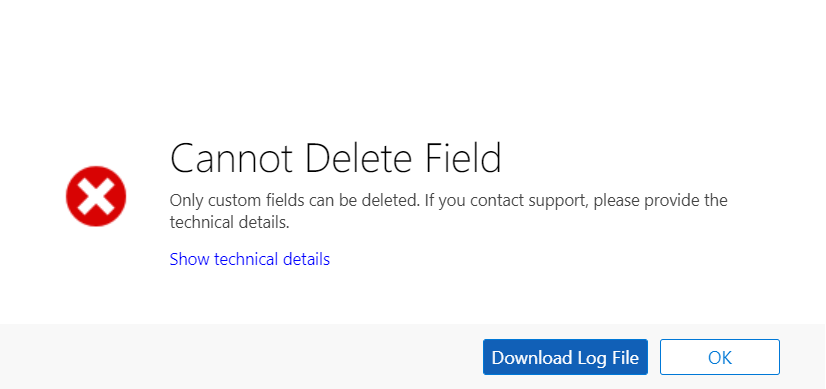
Task: Click the empty white area above the title
Action: [x=413, y=63]
